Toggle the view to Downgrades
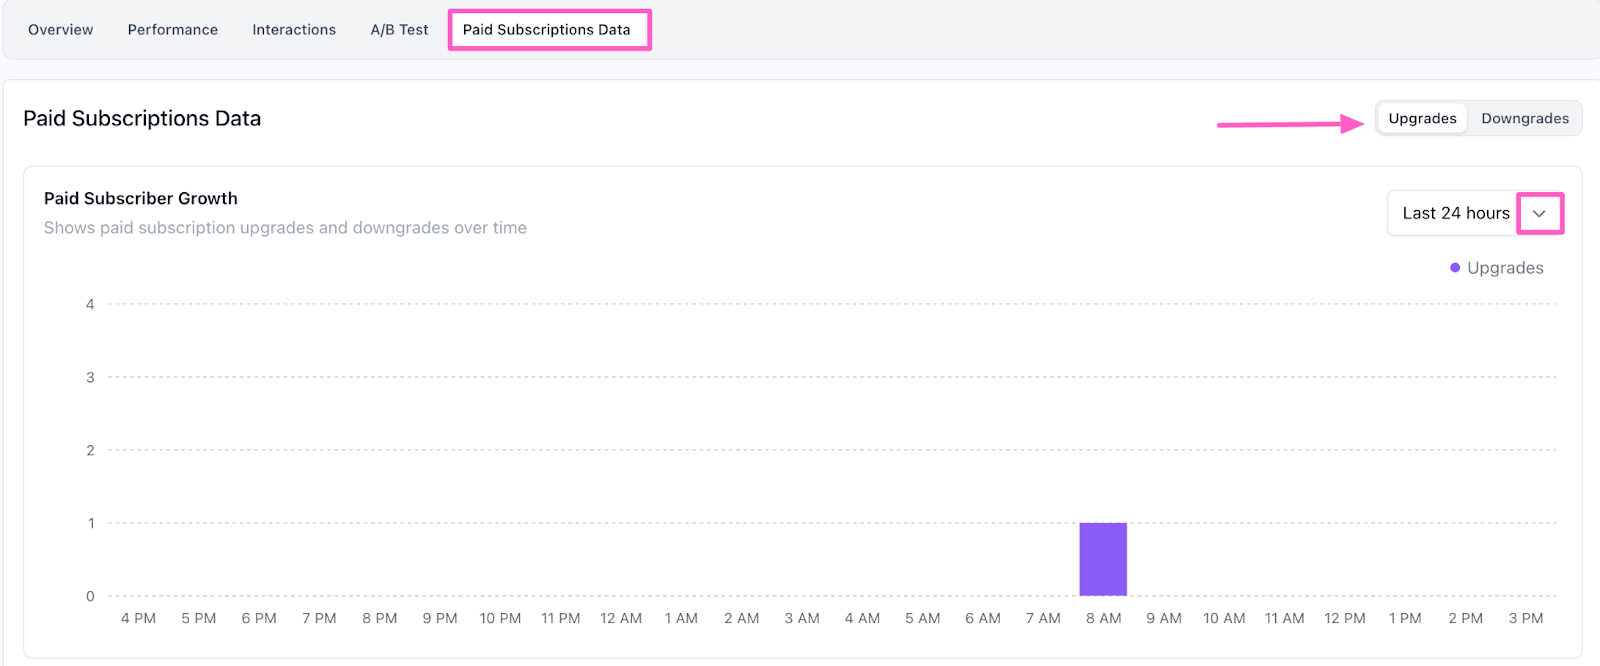Screen dimensions: 1600x666 point(1524,118)
